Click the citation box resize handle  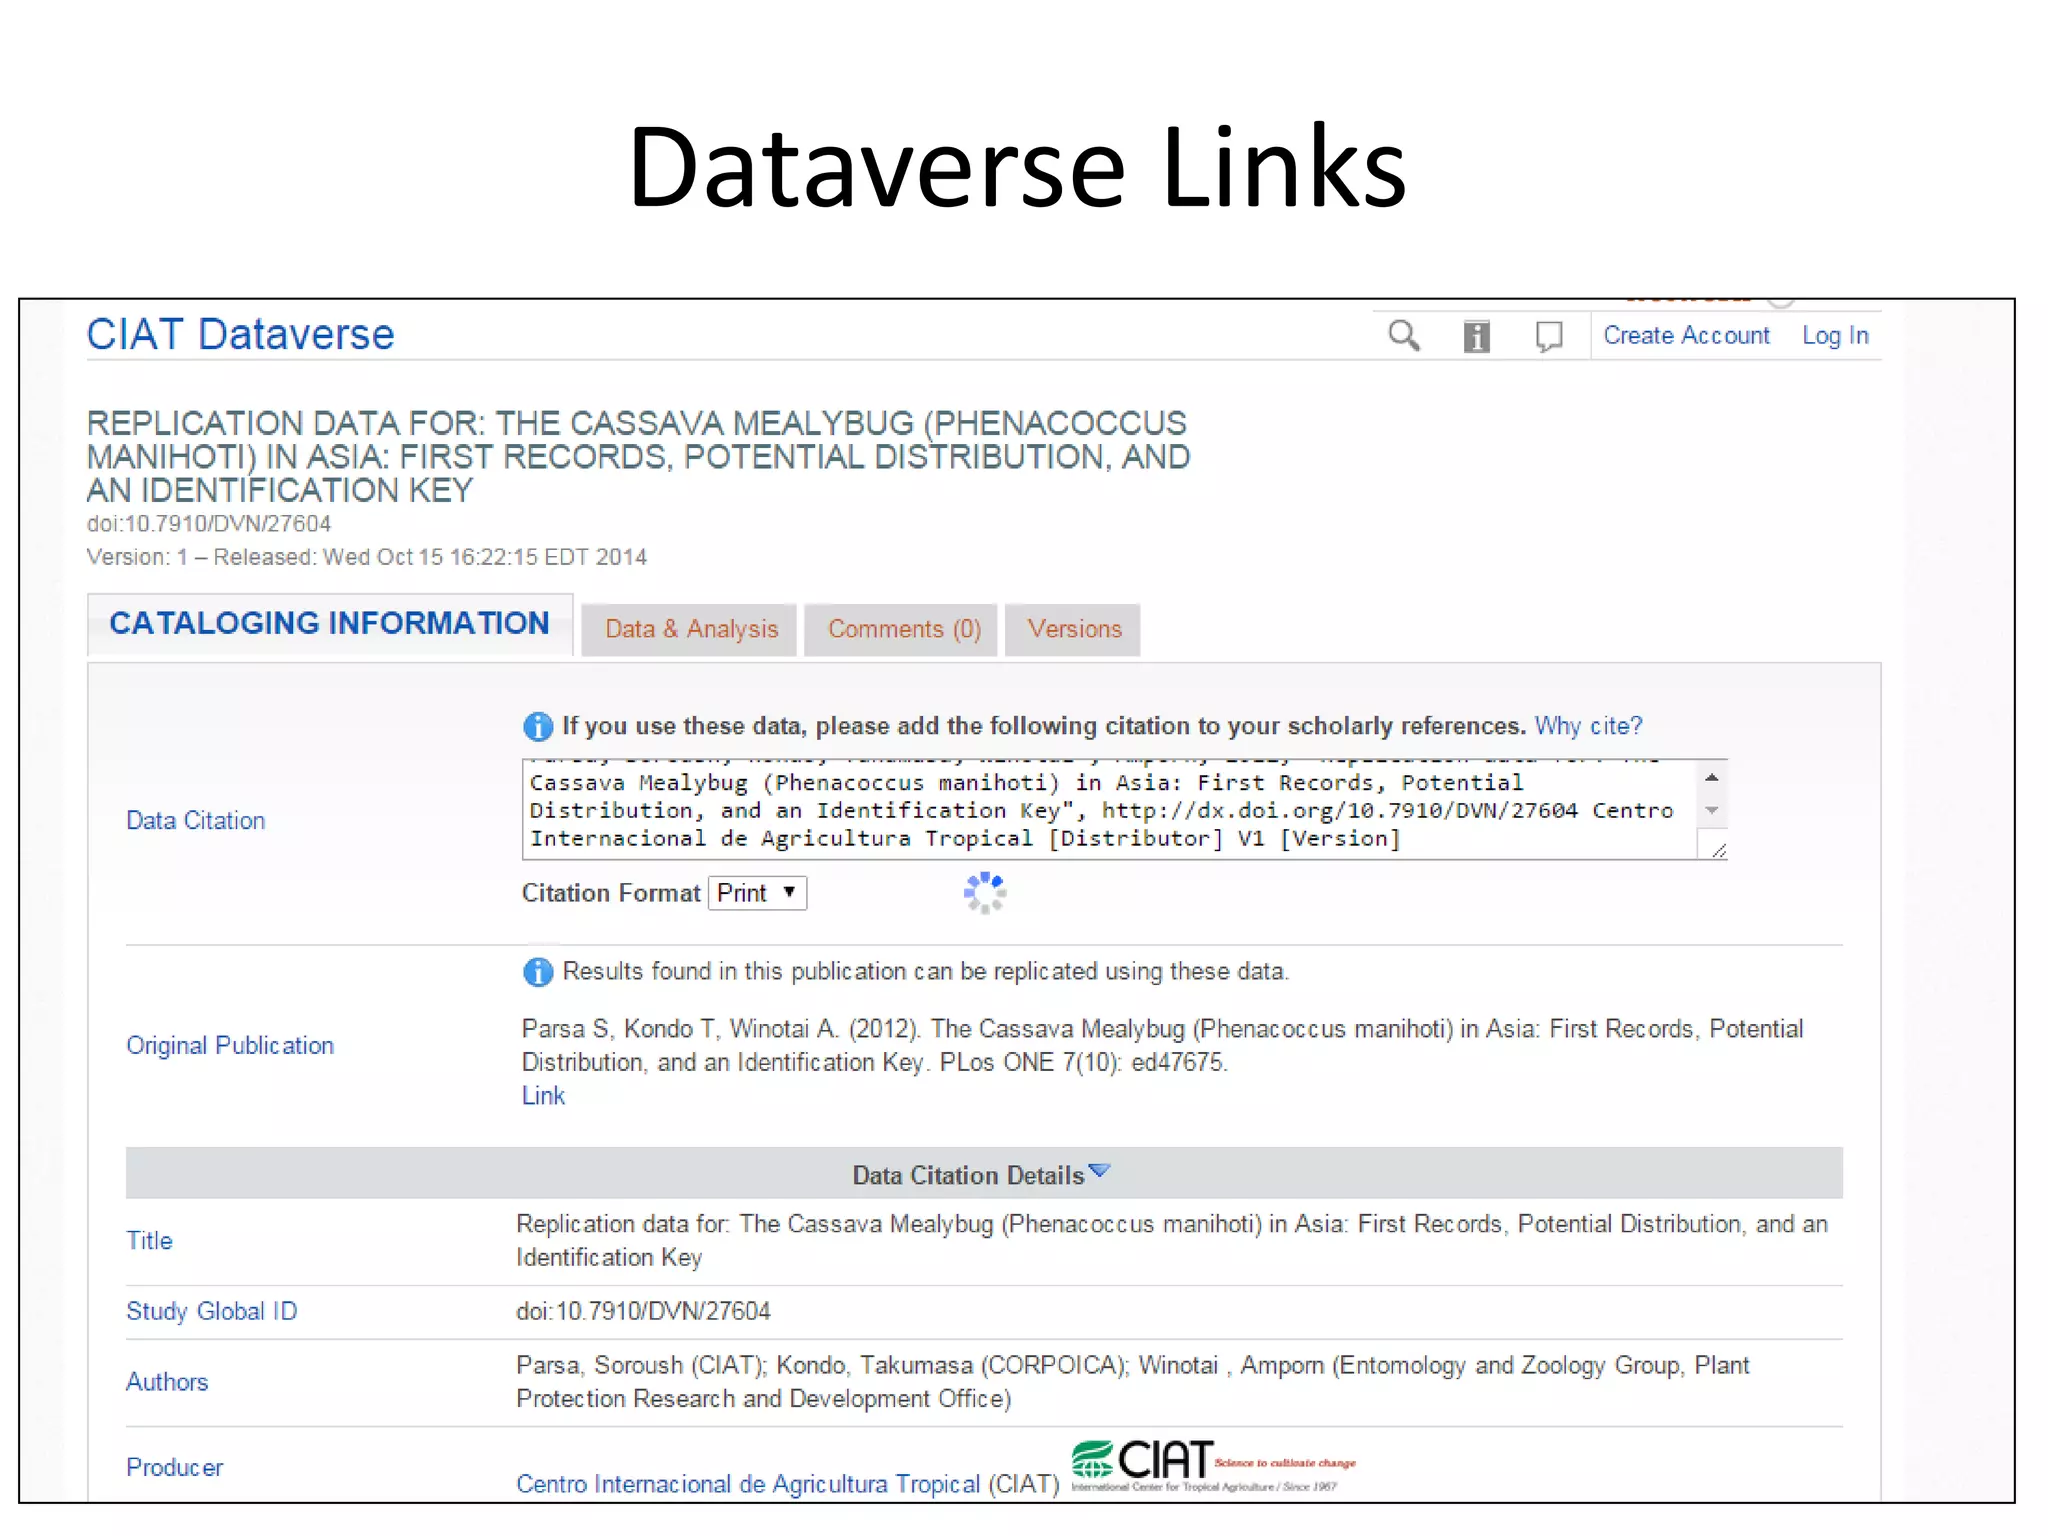click(1718, 850)
